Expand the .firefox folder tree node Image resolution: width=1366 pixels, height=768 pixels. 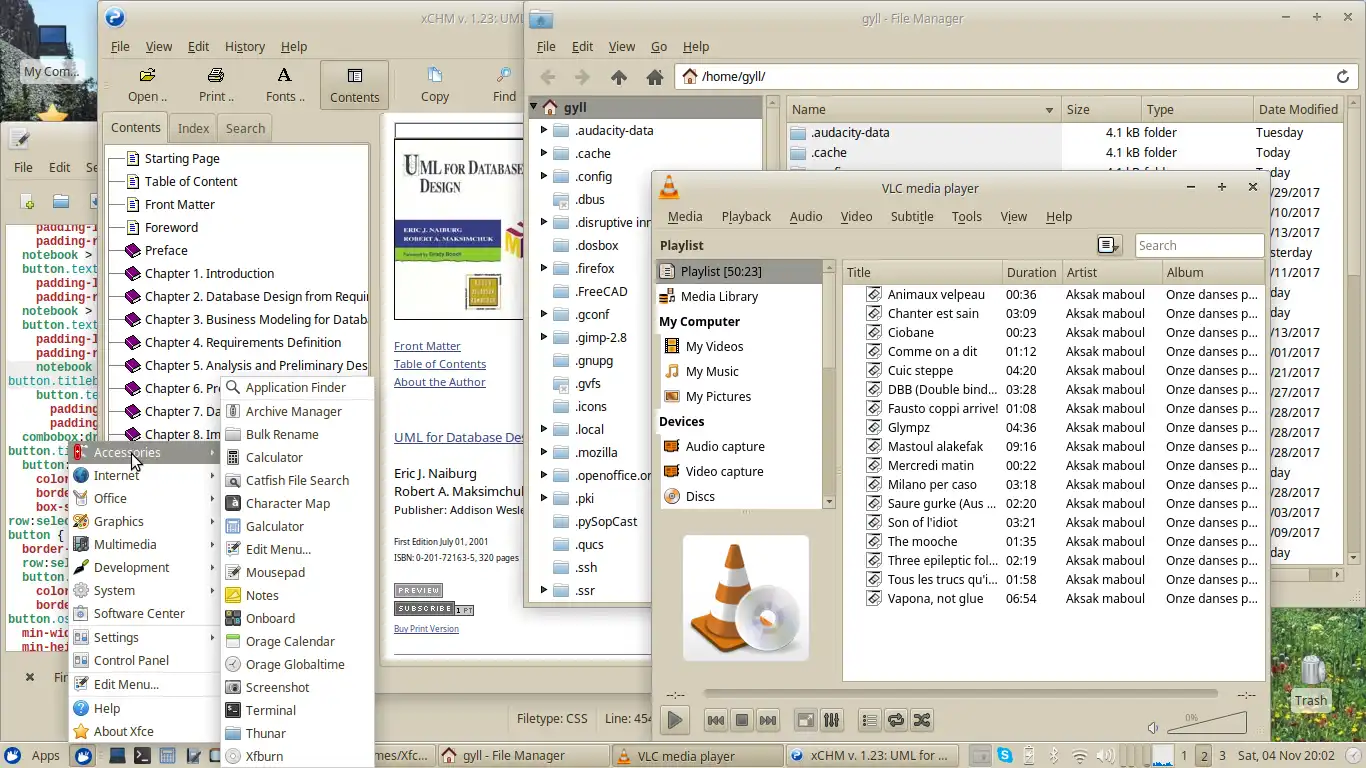coord(544,268)
